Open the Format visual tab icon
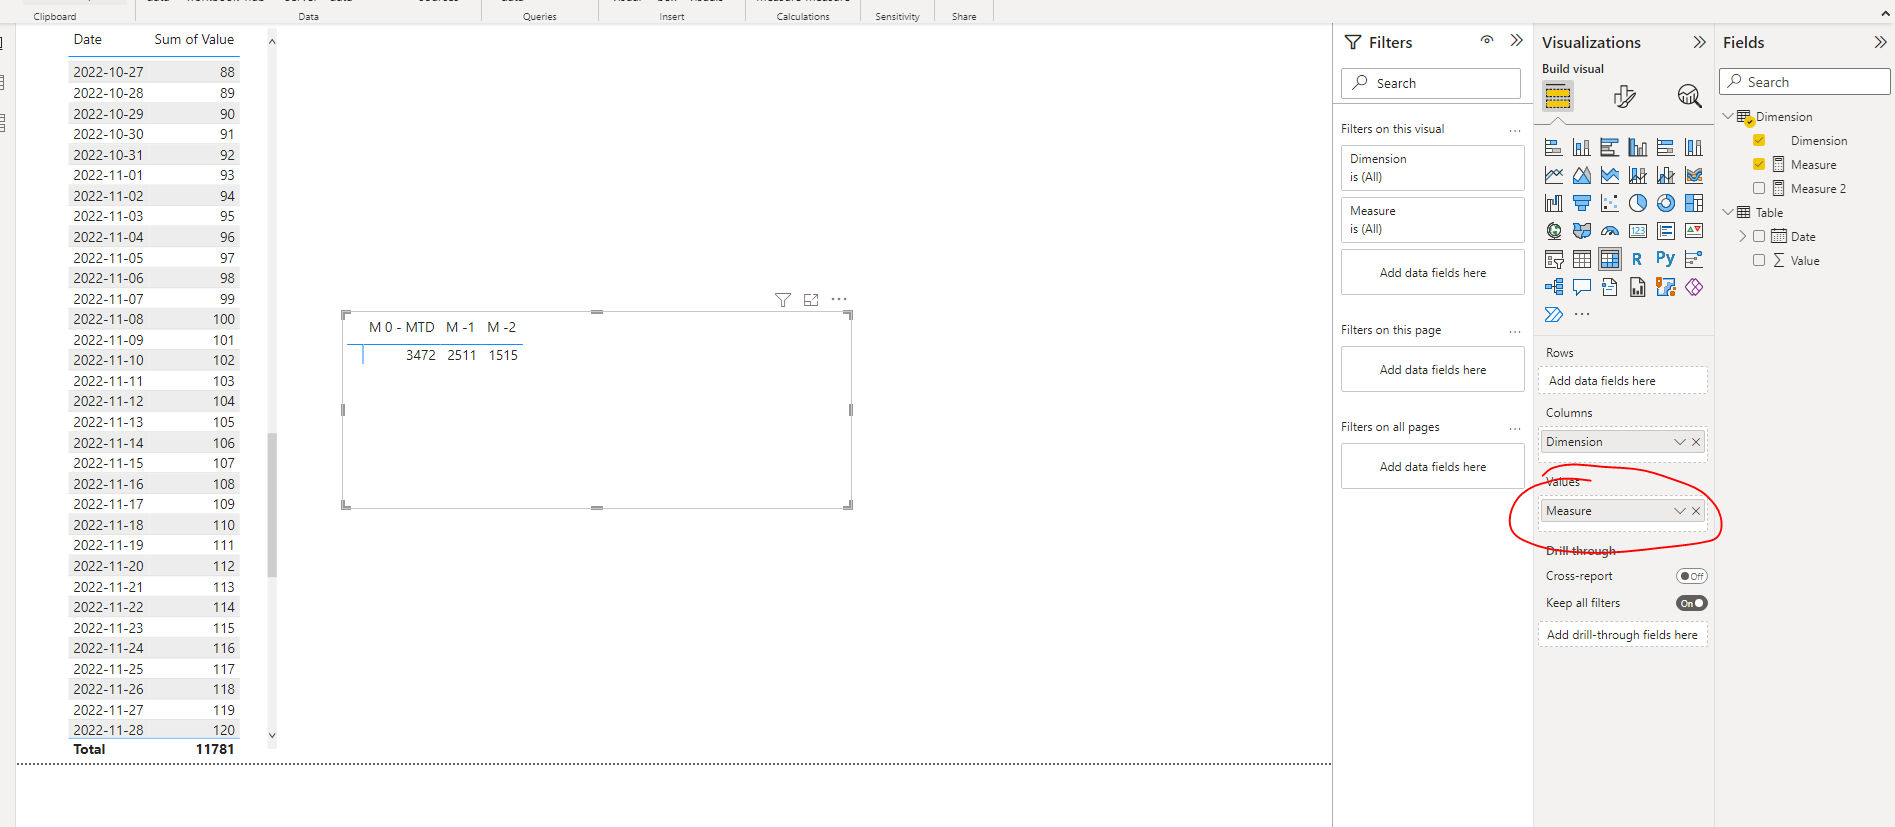The image size is (1895, 827). click(x=1624, y=96)
